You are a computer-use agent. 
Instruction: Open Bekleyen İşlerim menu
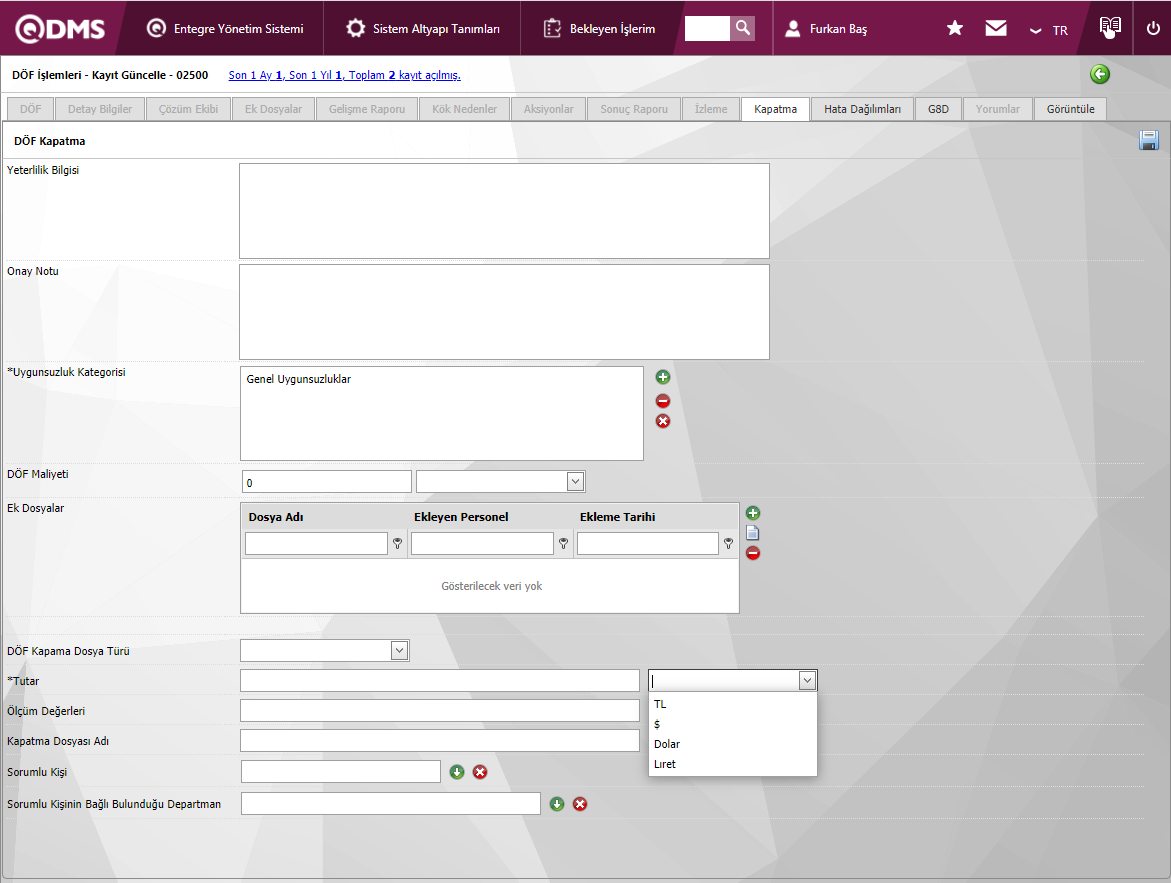[600, 28]
